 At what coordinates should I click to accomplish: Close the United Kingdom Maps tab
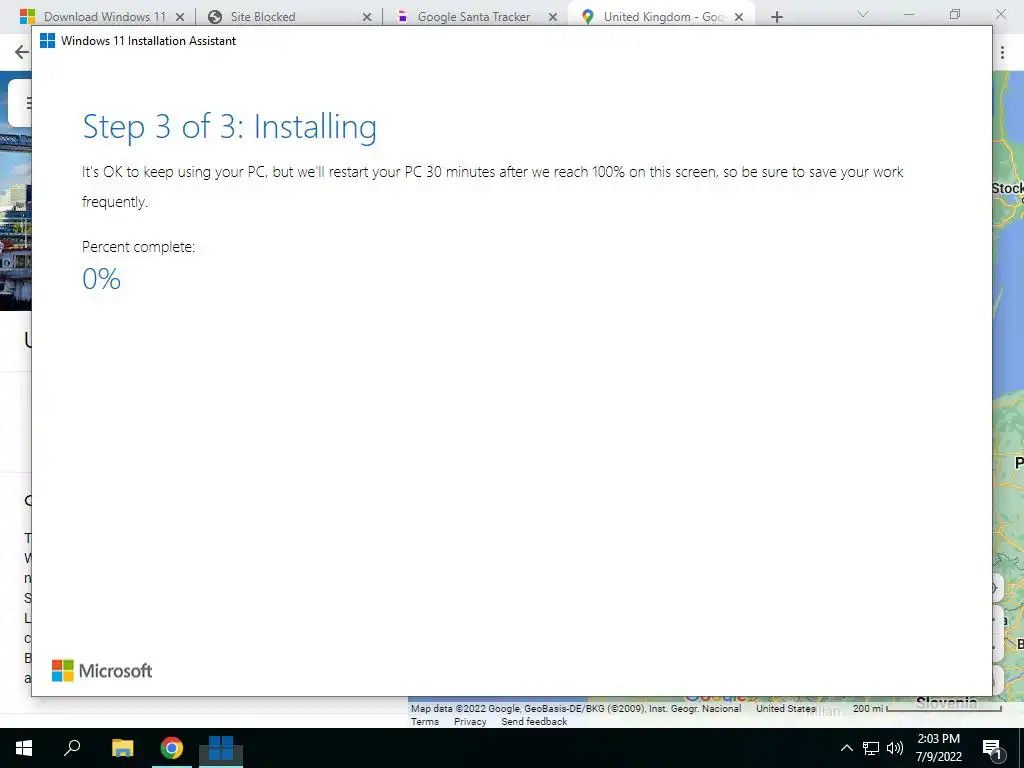739,17
